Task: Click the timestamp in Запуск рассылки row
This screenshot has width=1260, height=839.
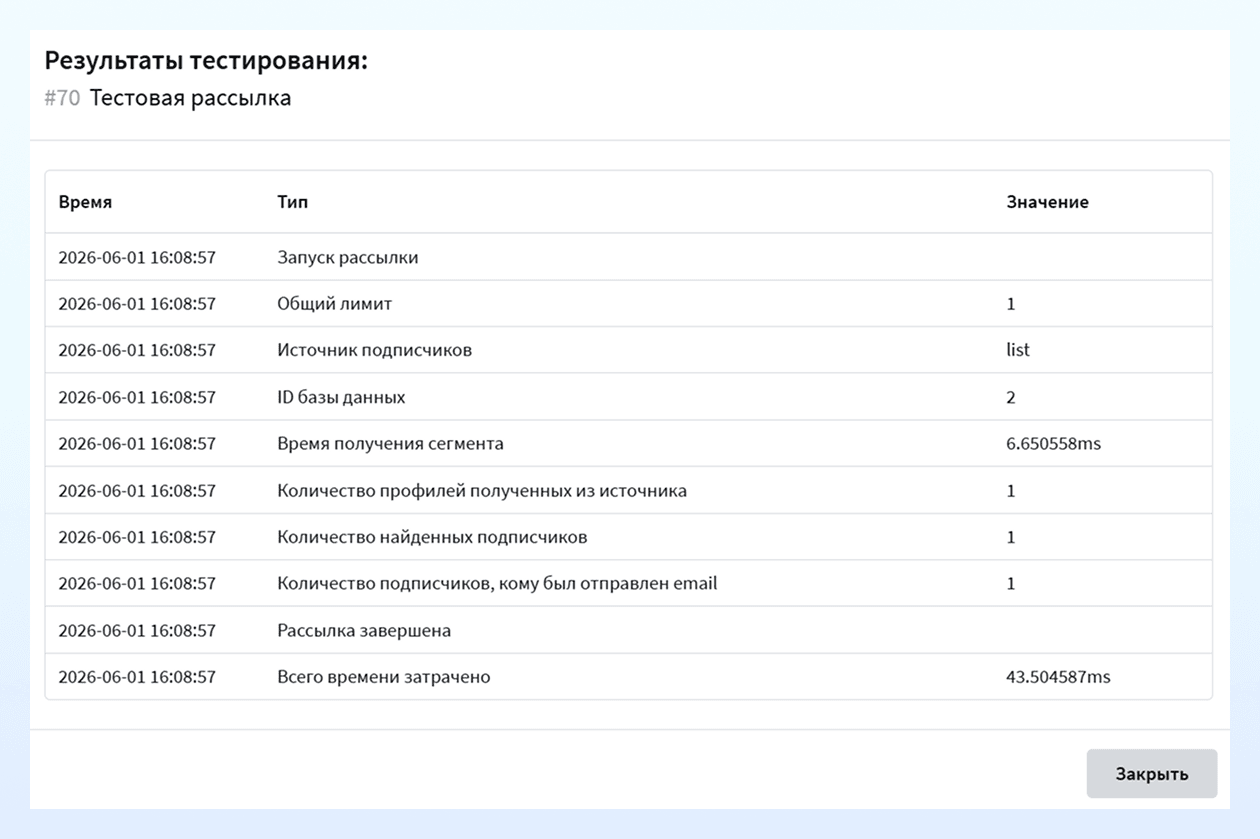Action: coord(137,257)
